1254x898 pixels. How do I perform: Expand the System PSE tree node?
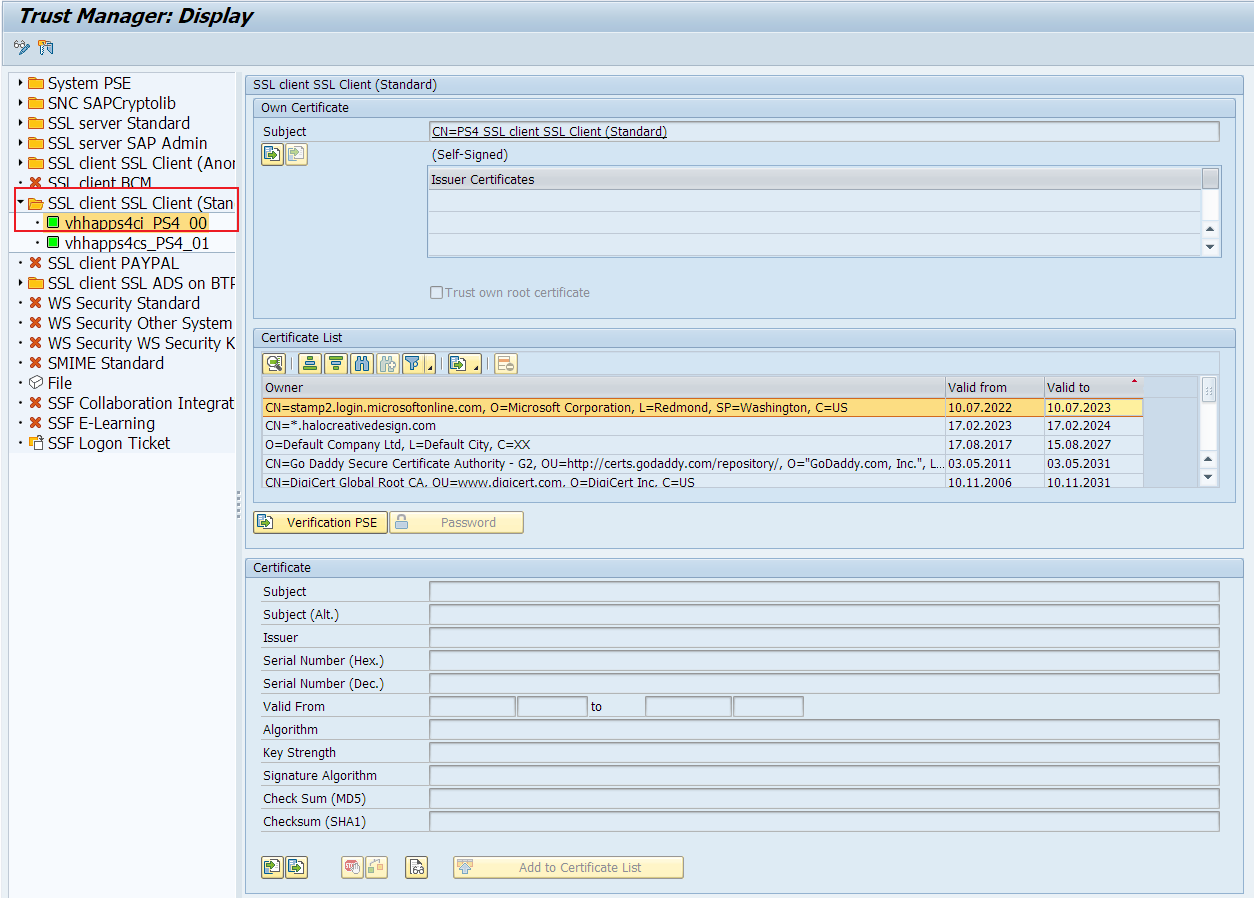[x=20, y=83]
